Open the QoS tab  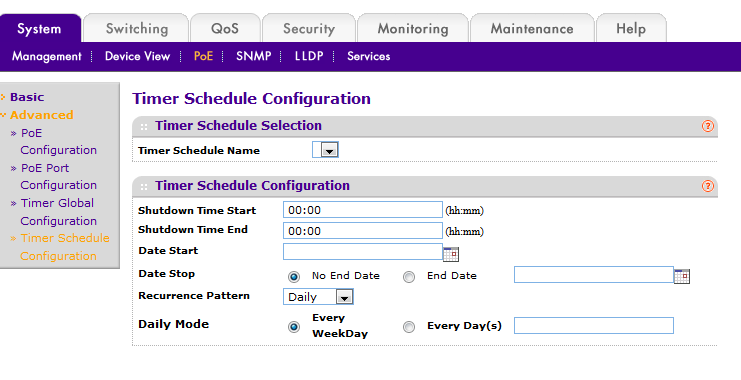[225, 29]
